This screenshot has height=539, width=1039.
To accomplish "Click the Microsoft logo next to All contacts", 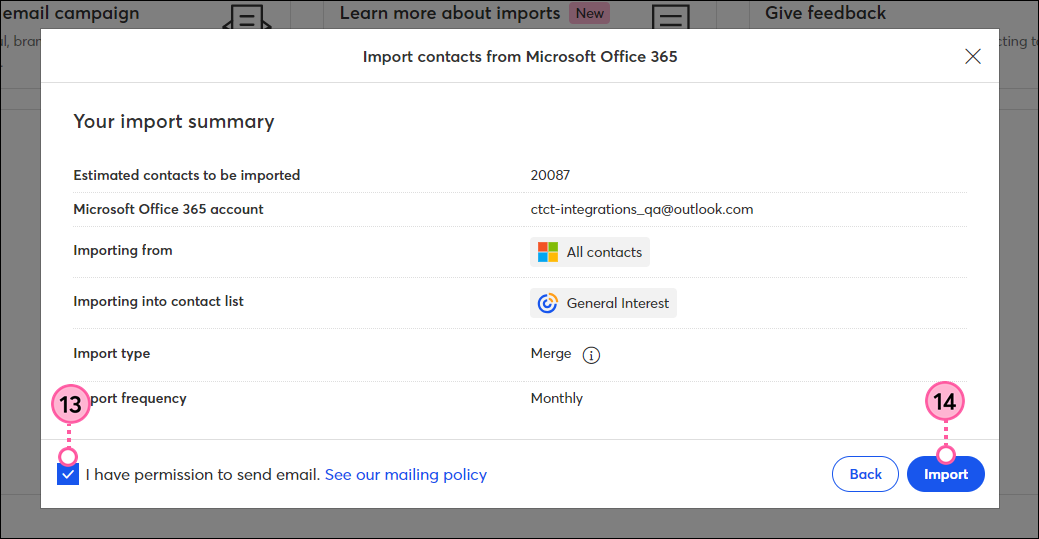I will [548, 252].
